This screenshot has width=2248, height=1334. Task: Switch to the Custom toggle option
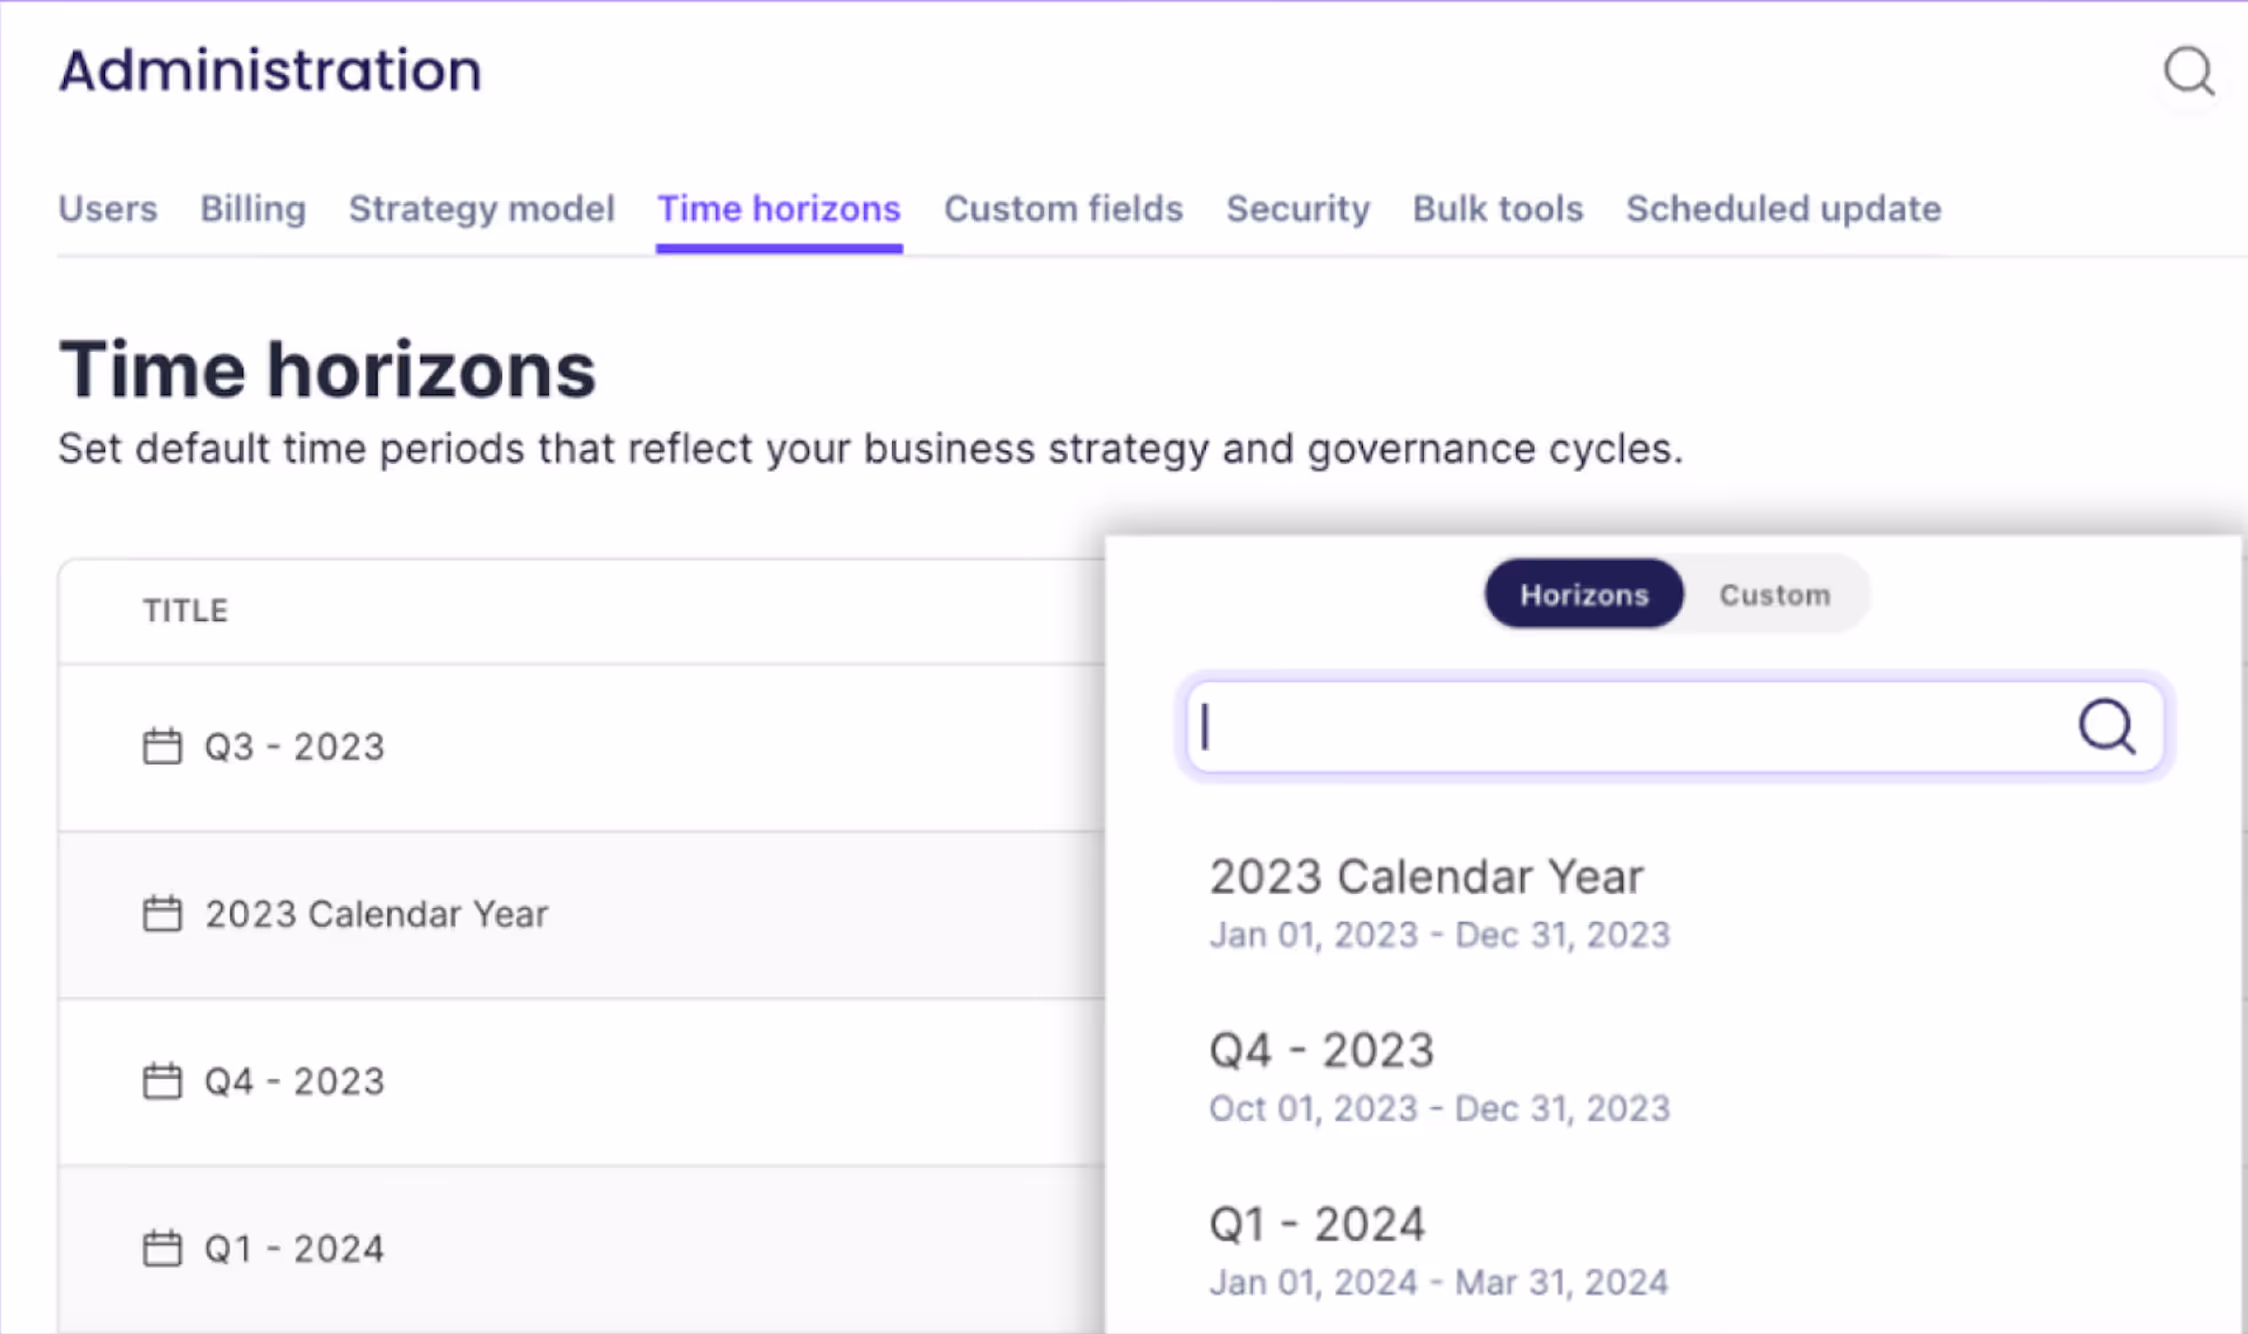click(1774, 595)
